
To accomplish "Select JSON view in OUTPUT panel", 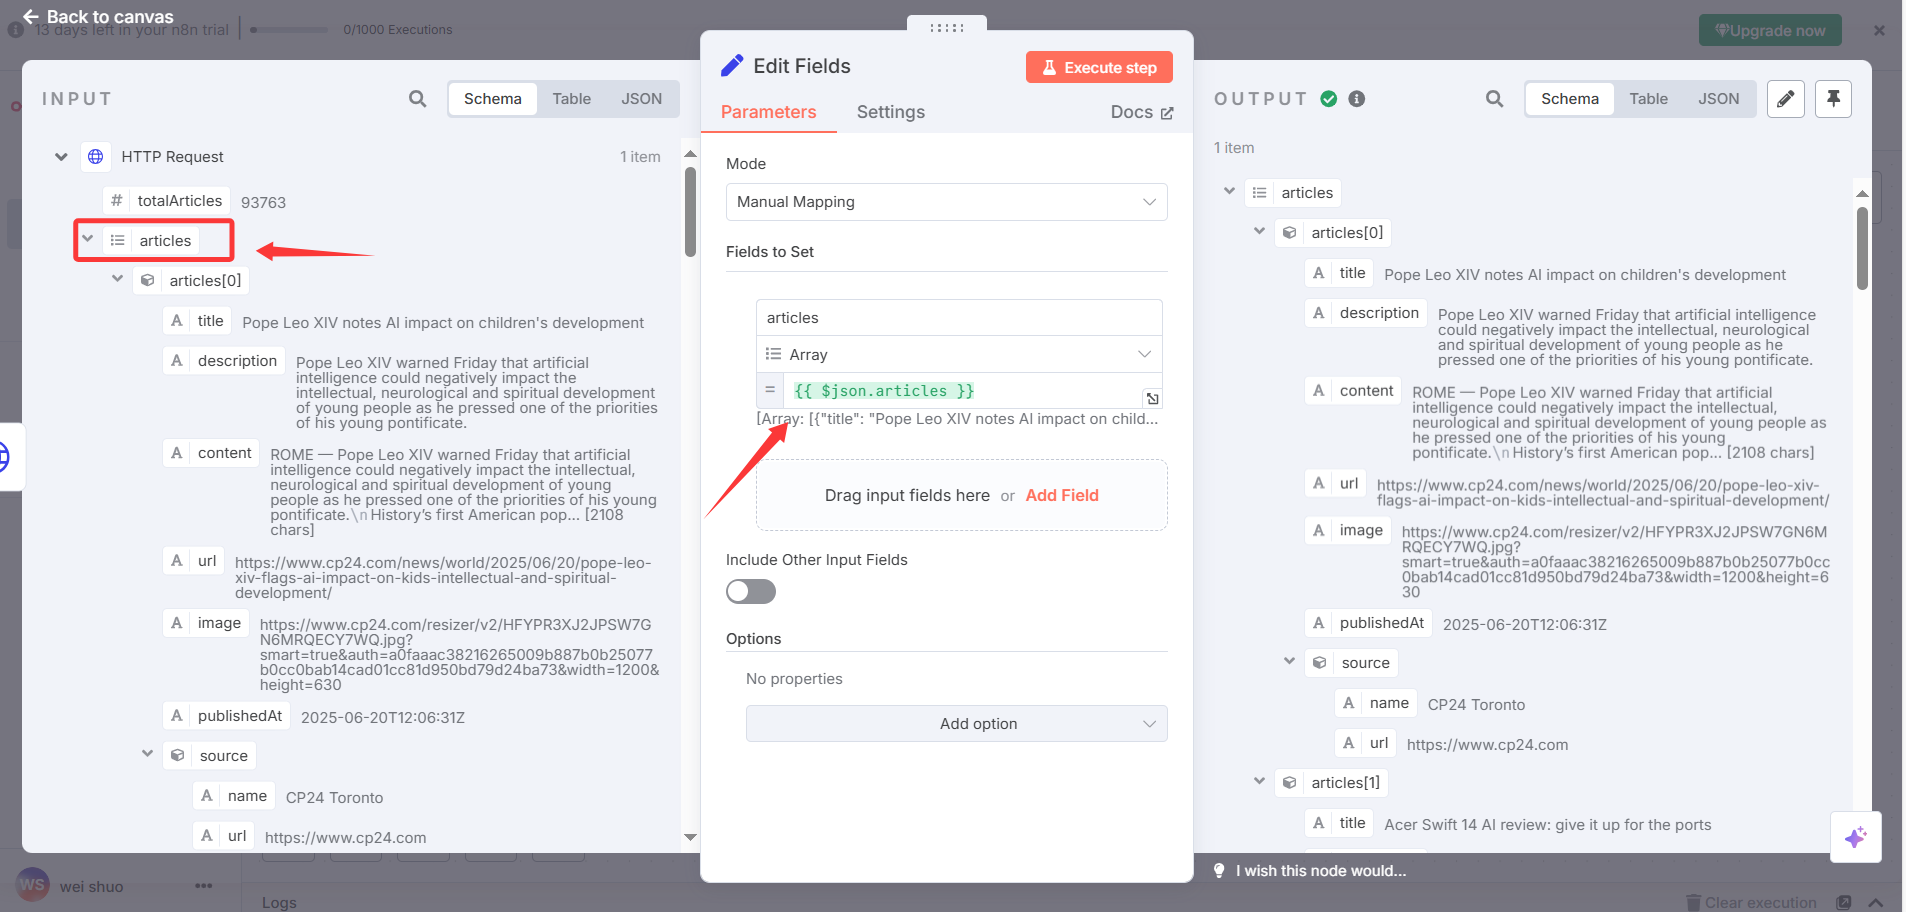I will [x=1719, y=99].
